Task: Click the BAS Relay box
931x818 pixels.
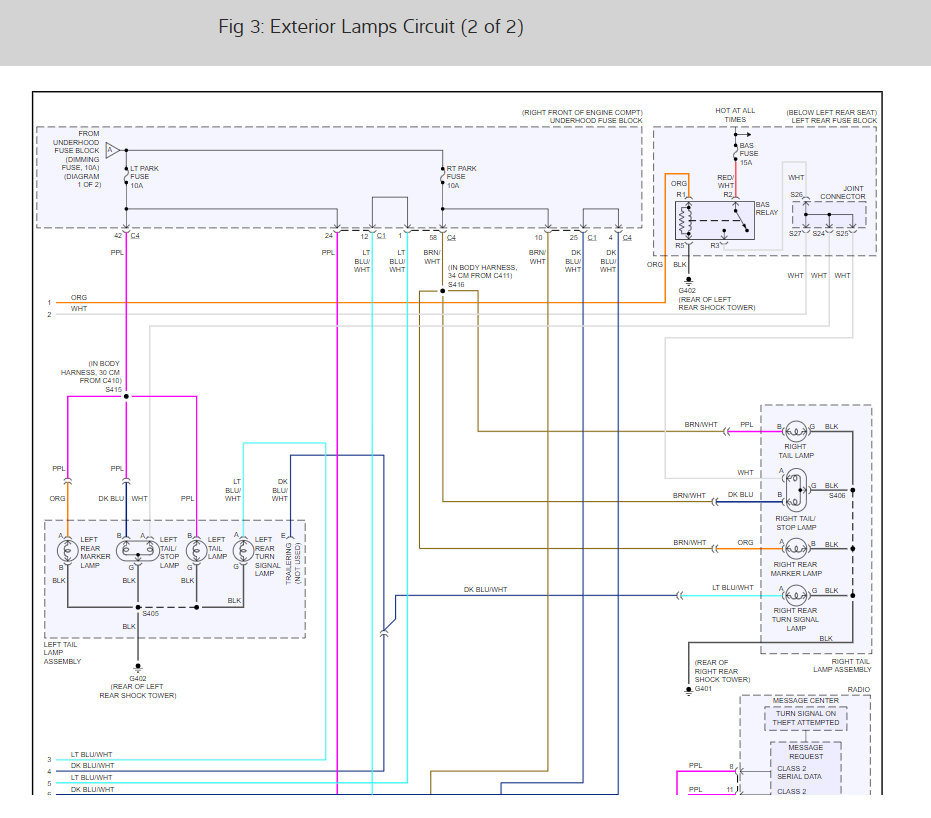Action: tap(715, 220)
